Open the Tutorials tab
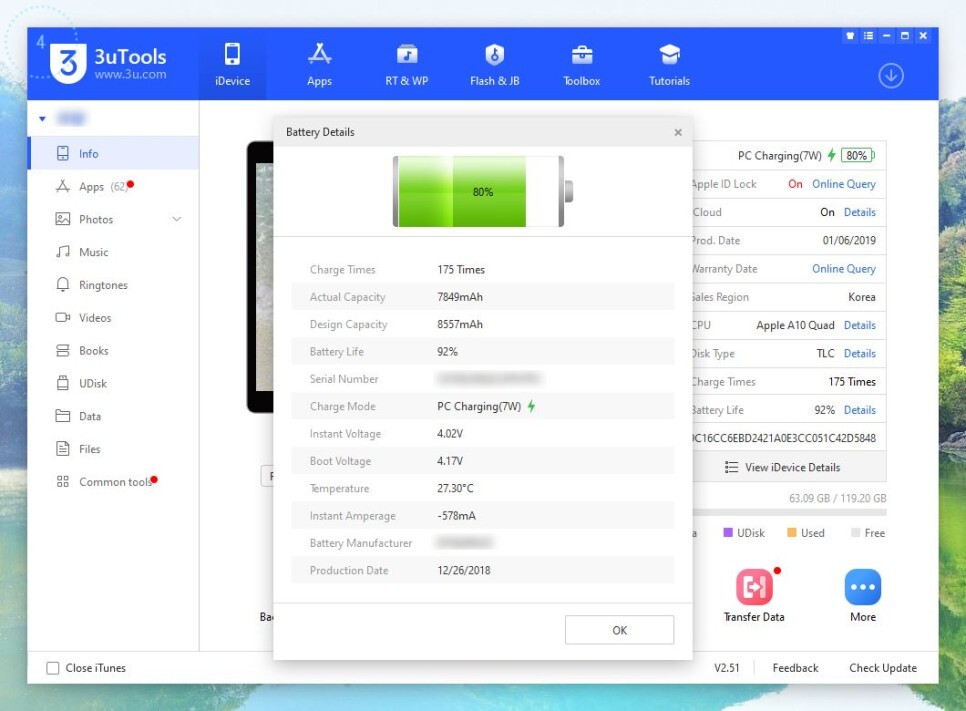 (x=669, y=64)
